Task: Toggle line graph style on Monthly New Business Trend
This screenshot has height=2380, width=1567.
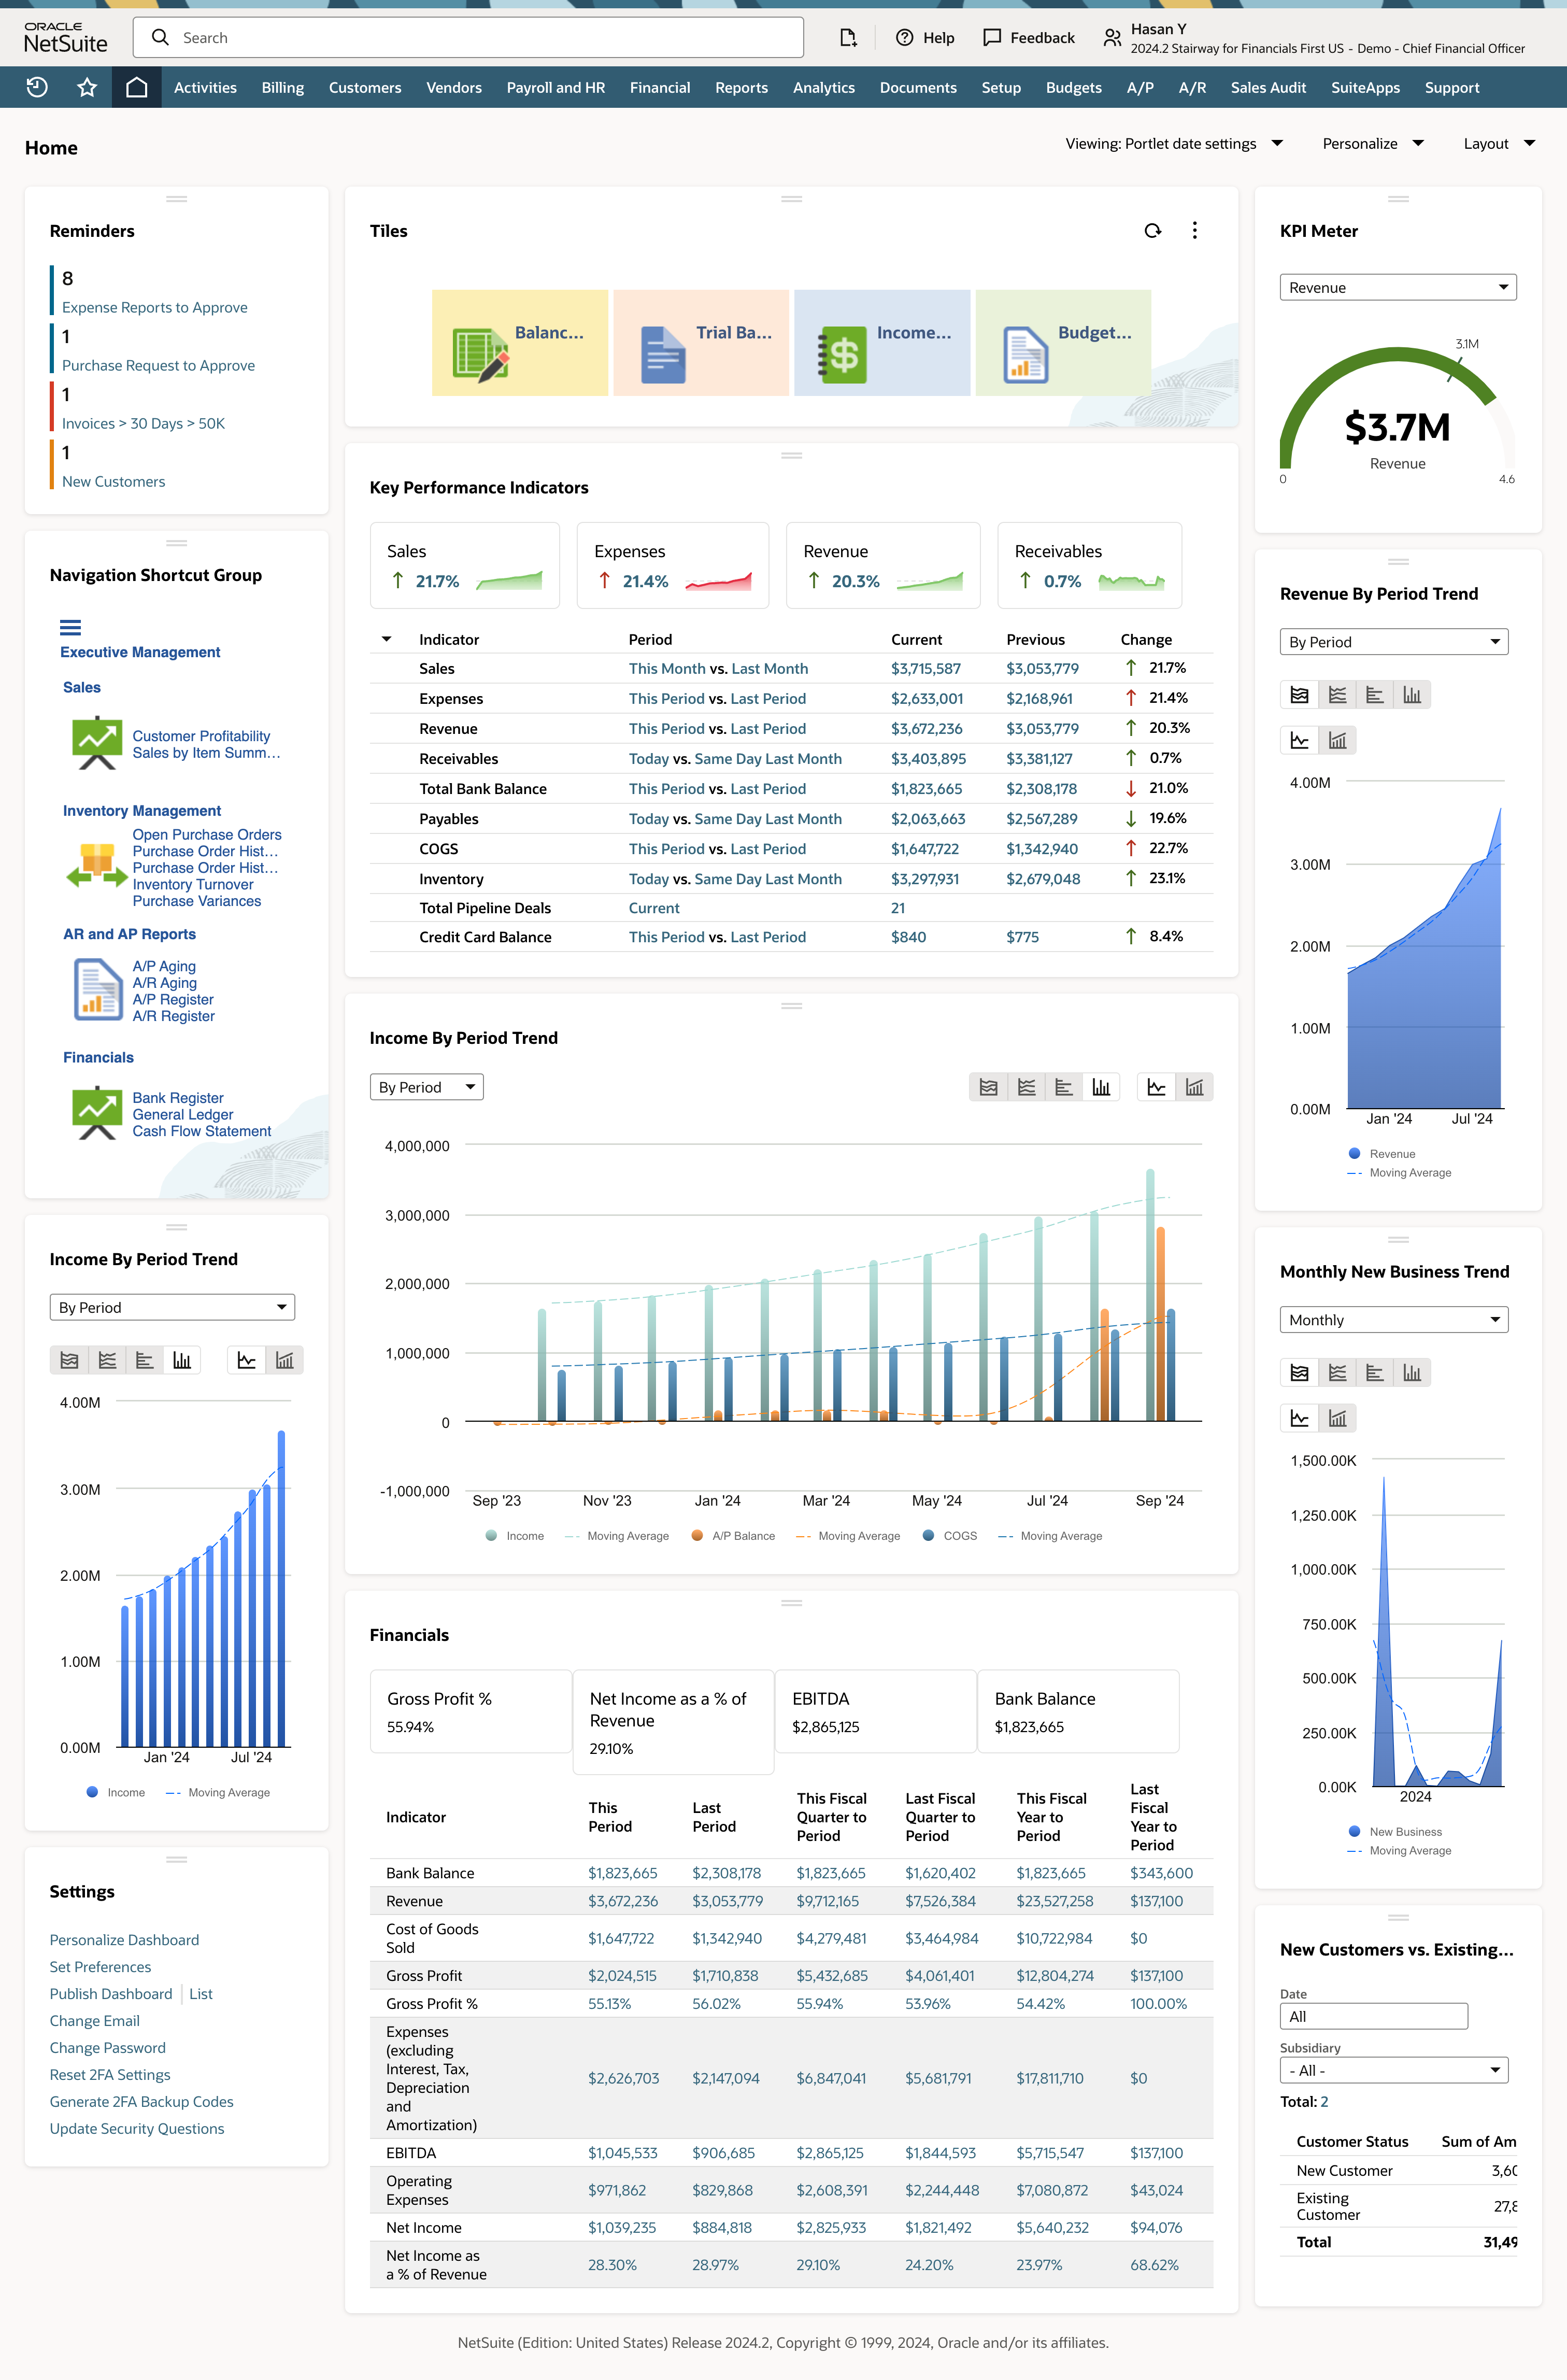Action: pos(1299,1417)
